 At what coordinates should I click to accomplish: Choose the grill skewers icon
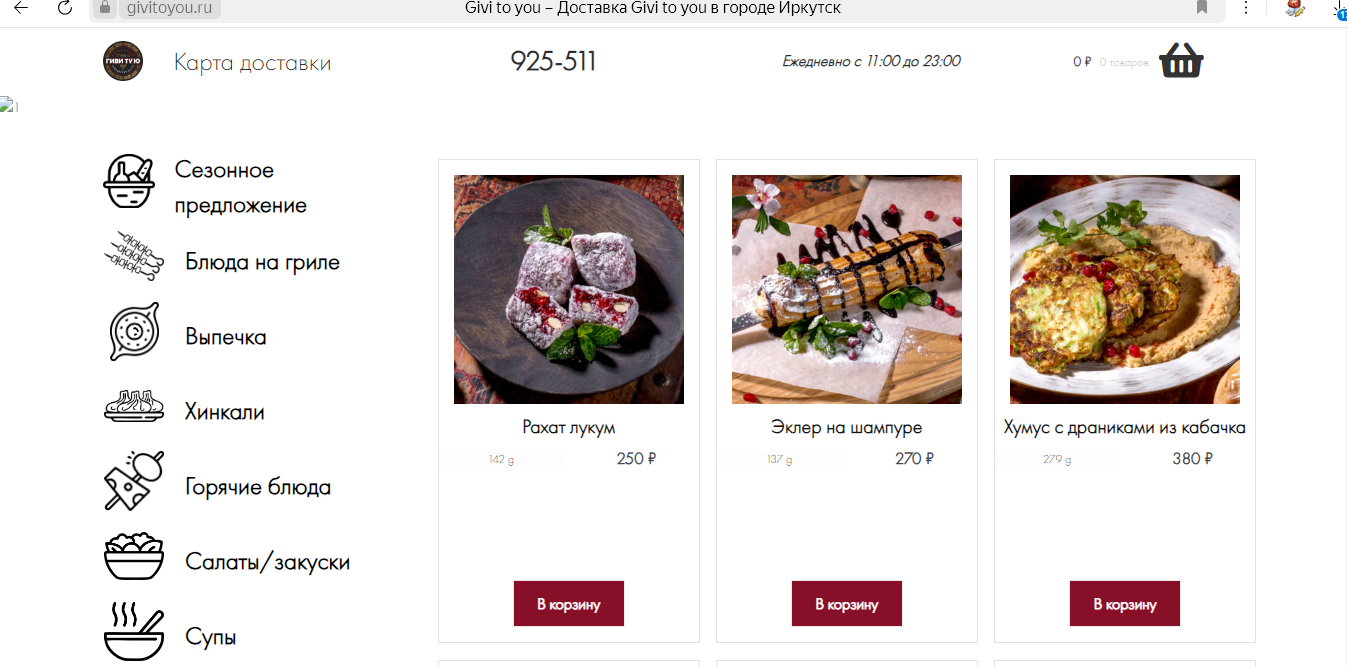coord(134,256)
